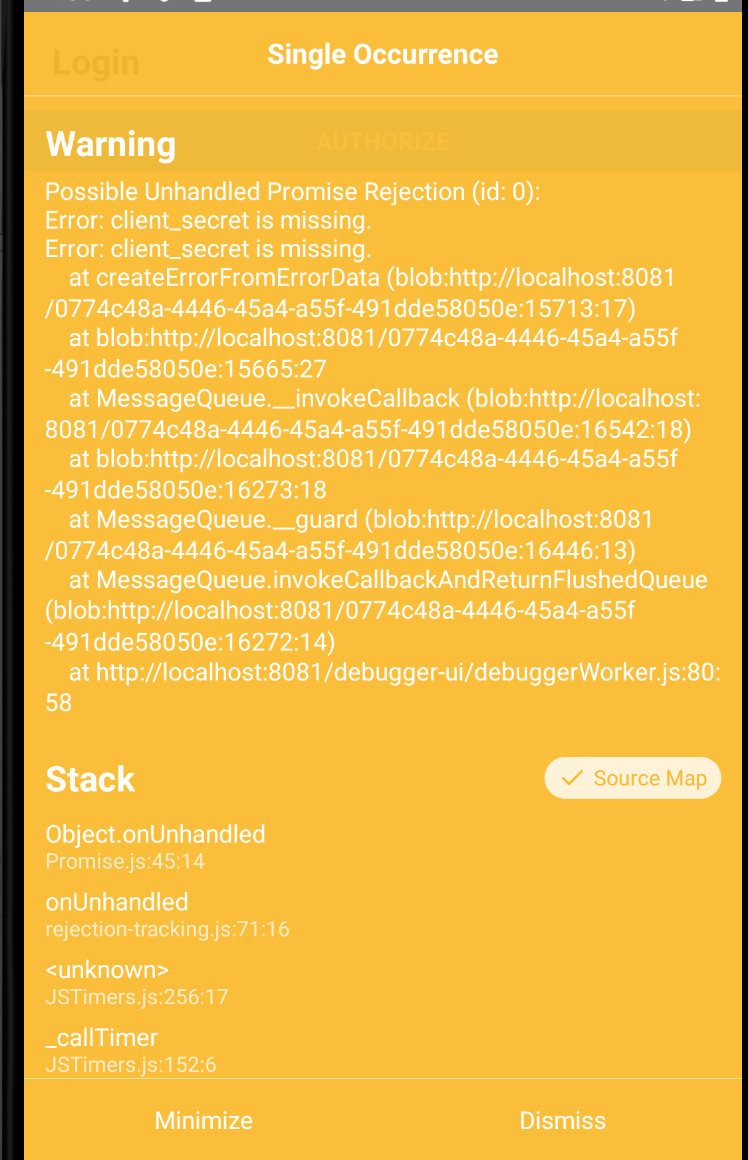Tap the createErrorFromErrorData stack line

point(300,278)
